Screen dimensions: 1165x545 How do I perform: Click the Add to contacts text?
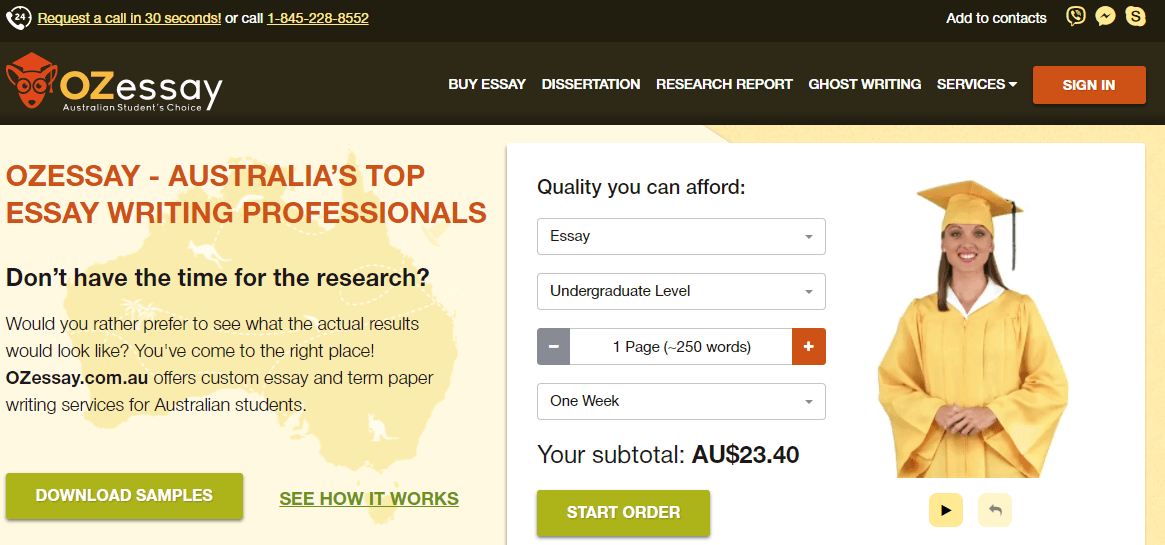coord(996,18)
